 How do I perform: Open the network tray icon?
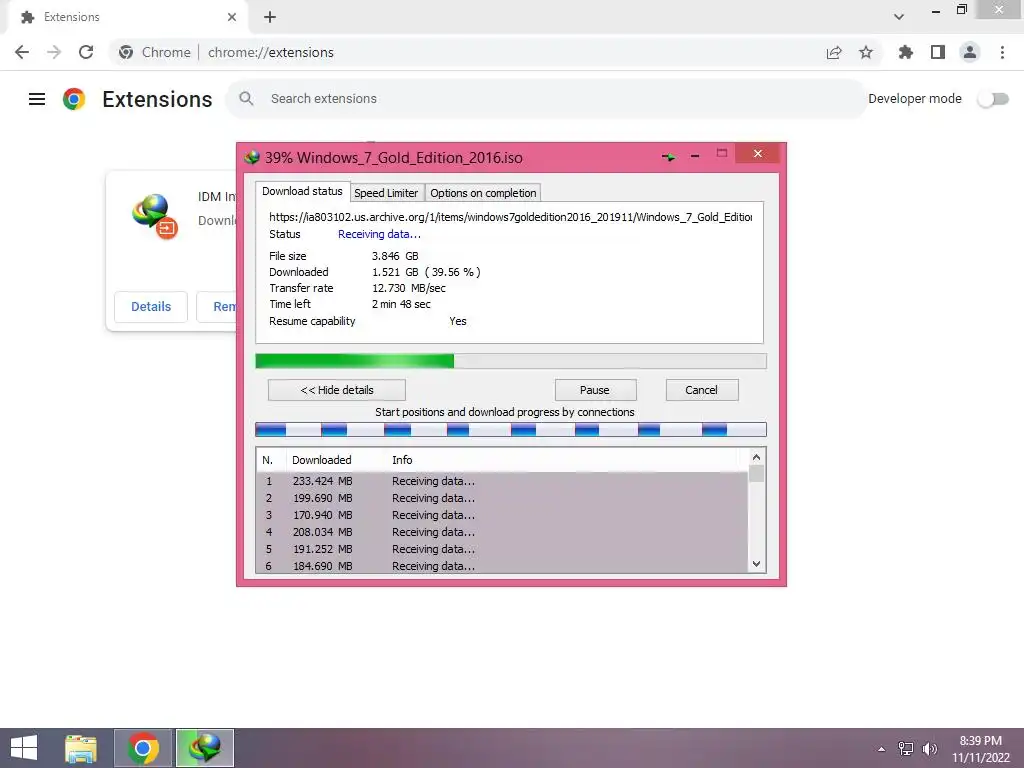906,749
